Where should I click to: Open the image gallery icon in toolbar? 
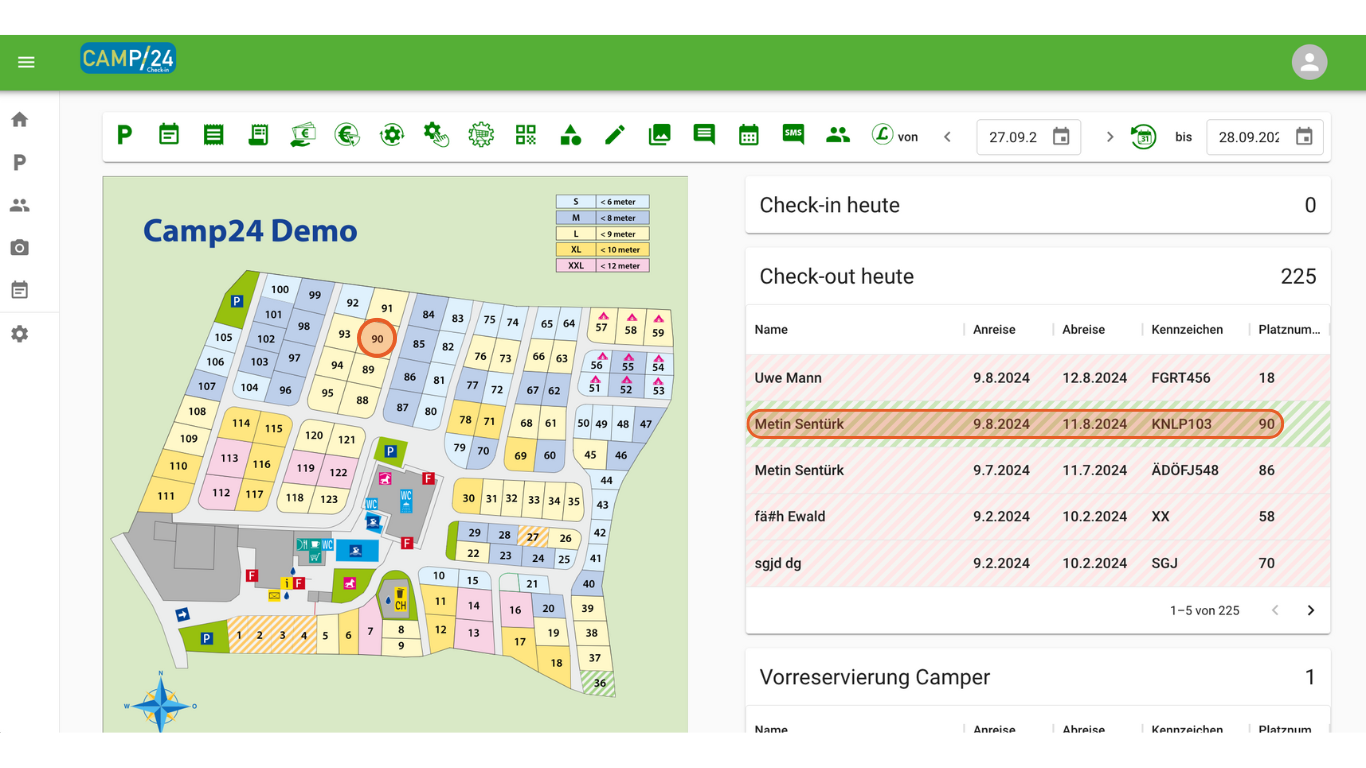(659, 135)
